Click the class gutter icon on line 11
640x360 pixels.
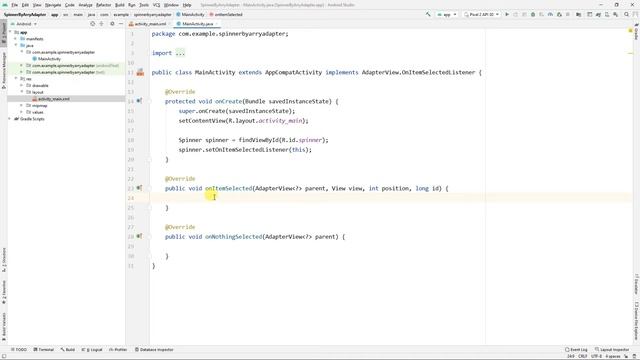pos(140,72)
